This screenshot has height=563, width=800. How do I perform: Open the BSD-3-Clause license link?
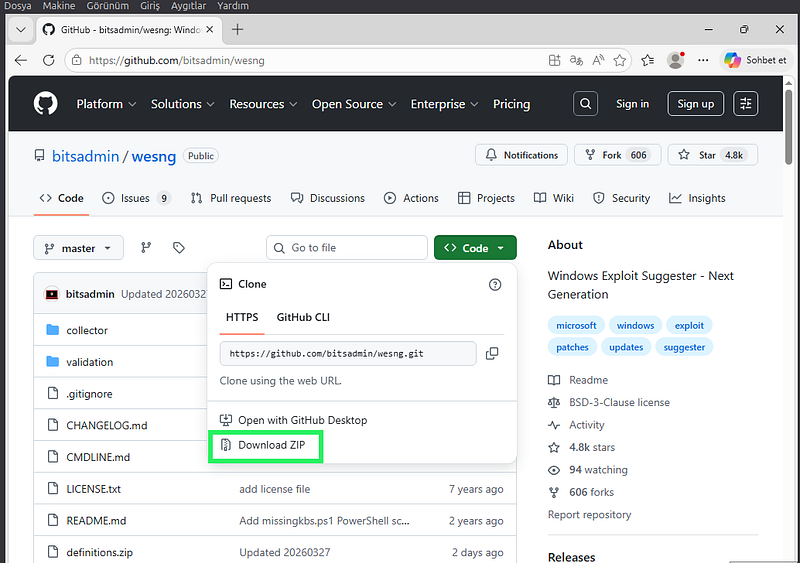[x=619, y=402]
